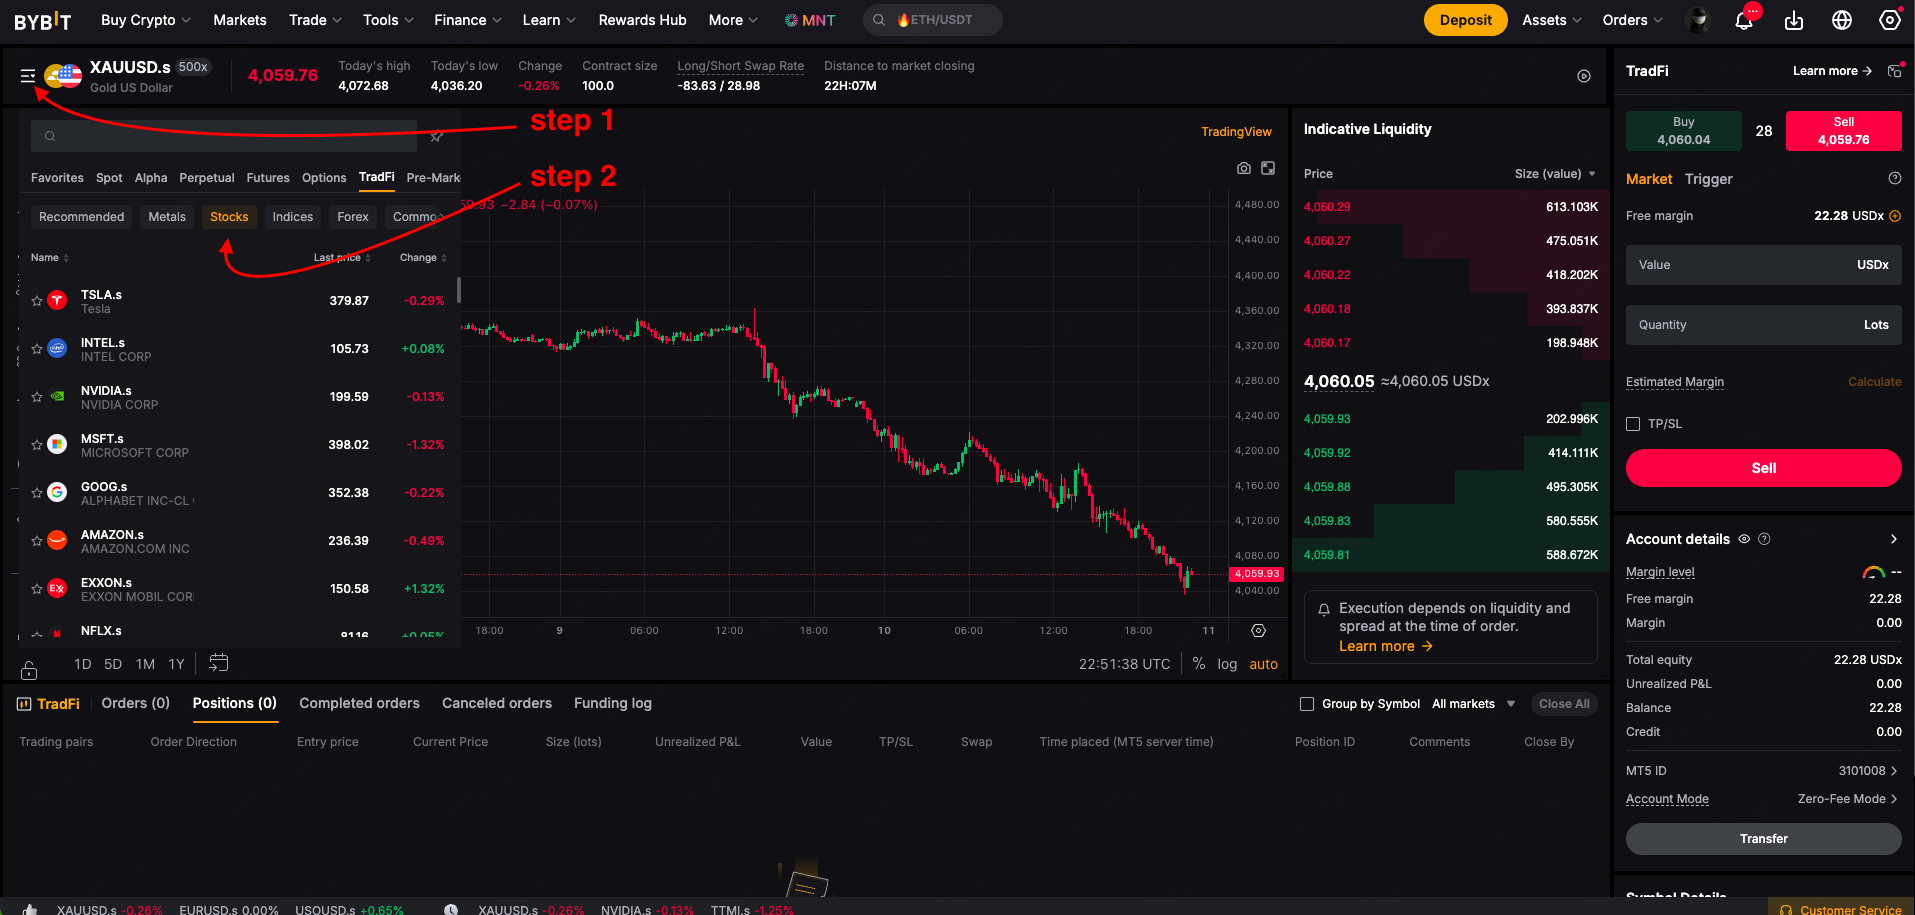Open Assets dropdown
The image size is (1915, 915).
pos(1552,20)
